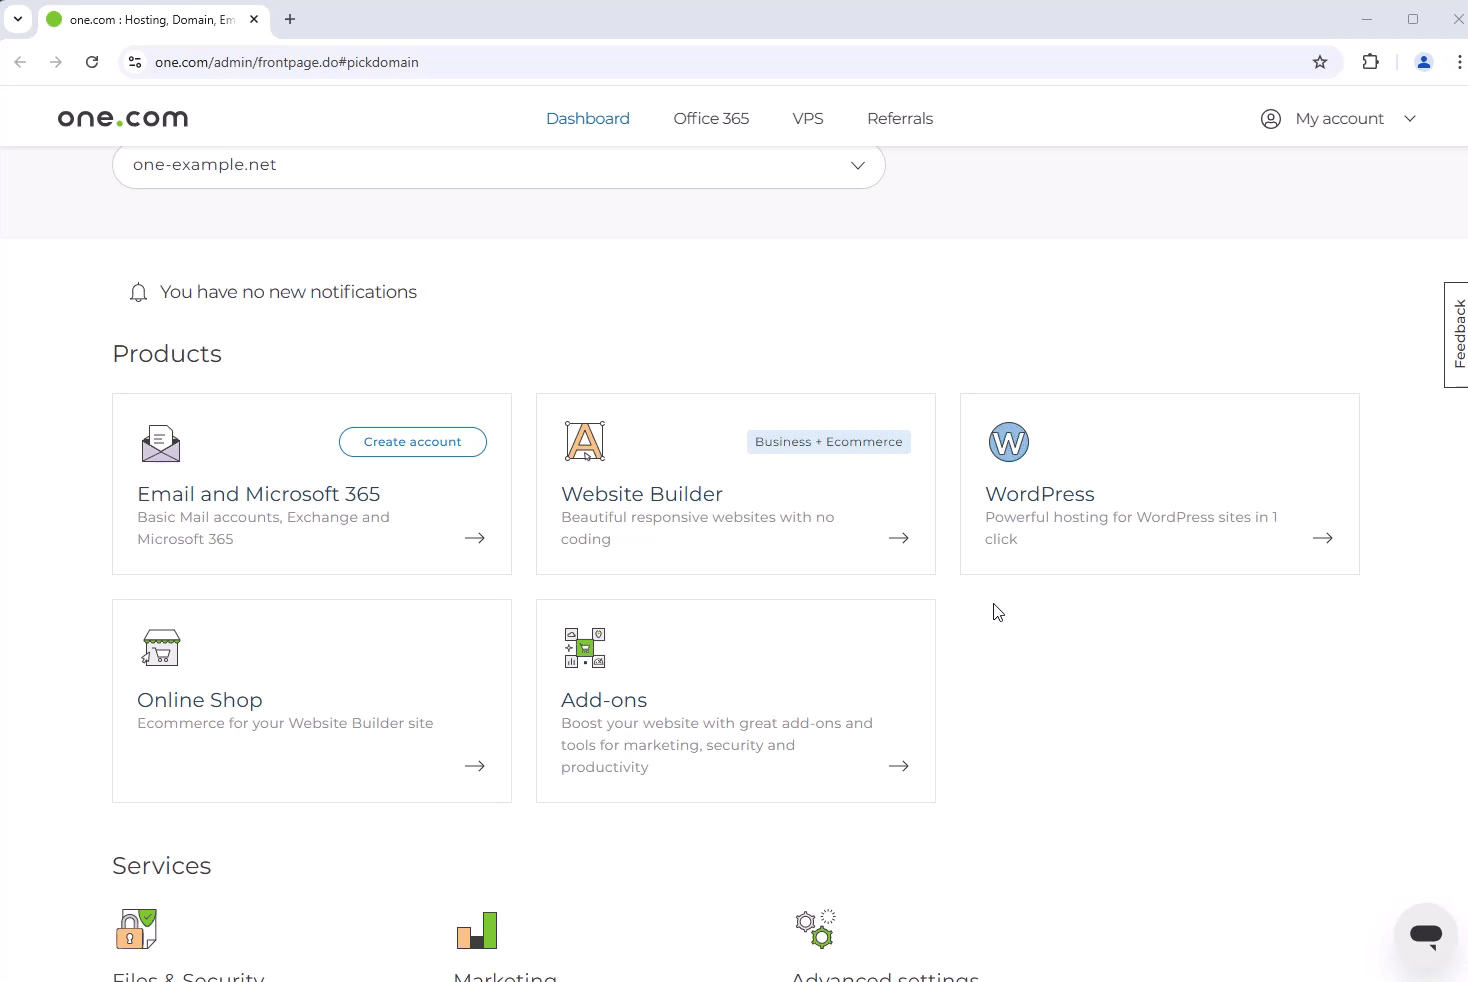
Task: Go back to previous page
Action: coord(20,62)
